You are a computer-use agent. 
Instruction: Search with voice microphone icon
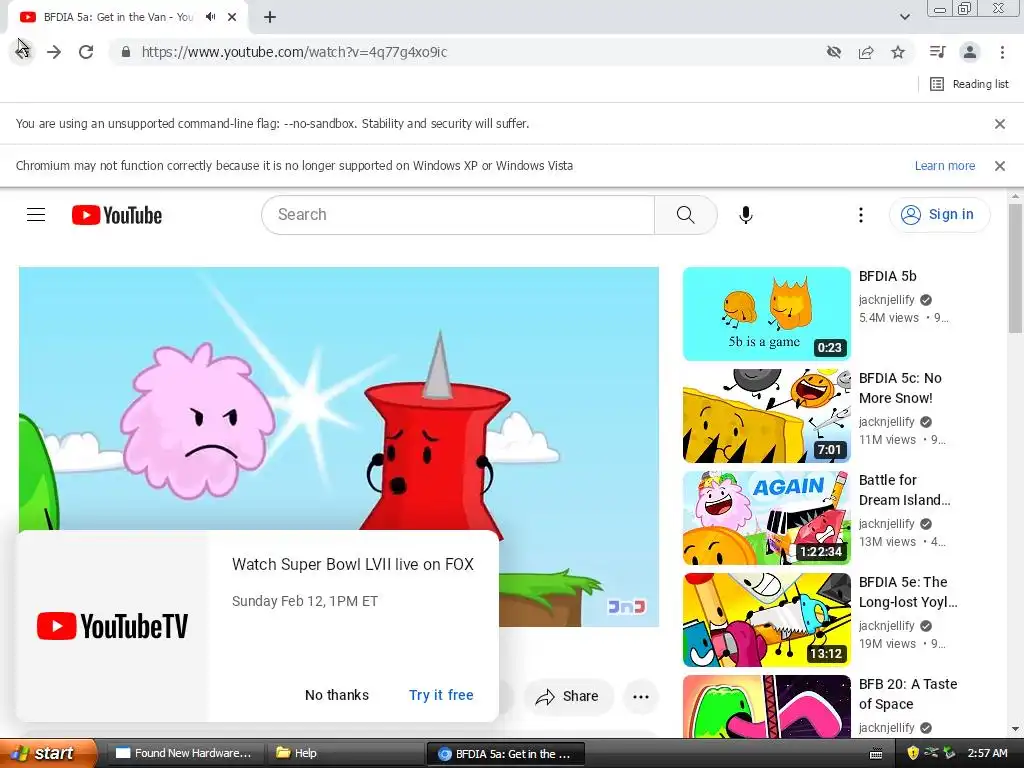[745, 214]
